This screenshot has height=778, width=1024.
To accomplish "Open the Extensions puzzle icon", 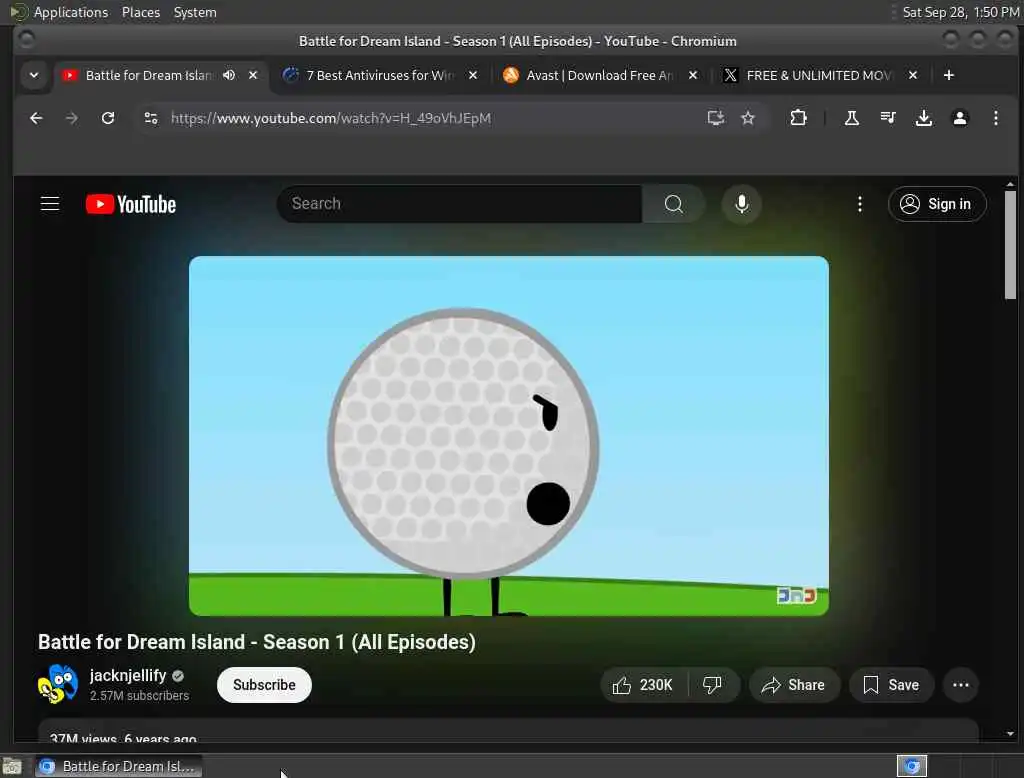I will click(798, 118).
